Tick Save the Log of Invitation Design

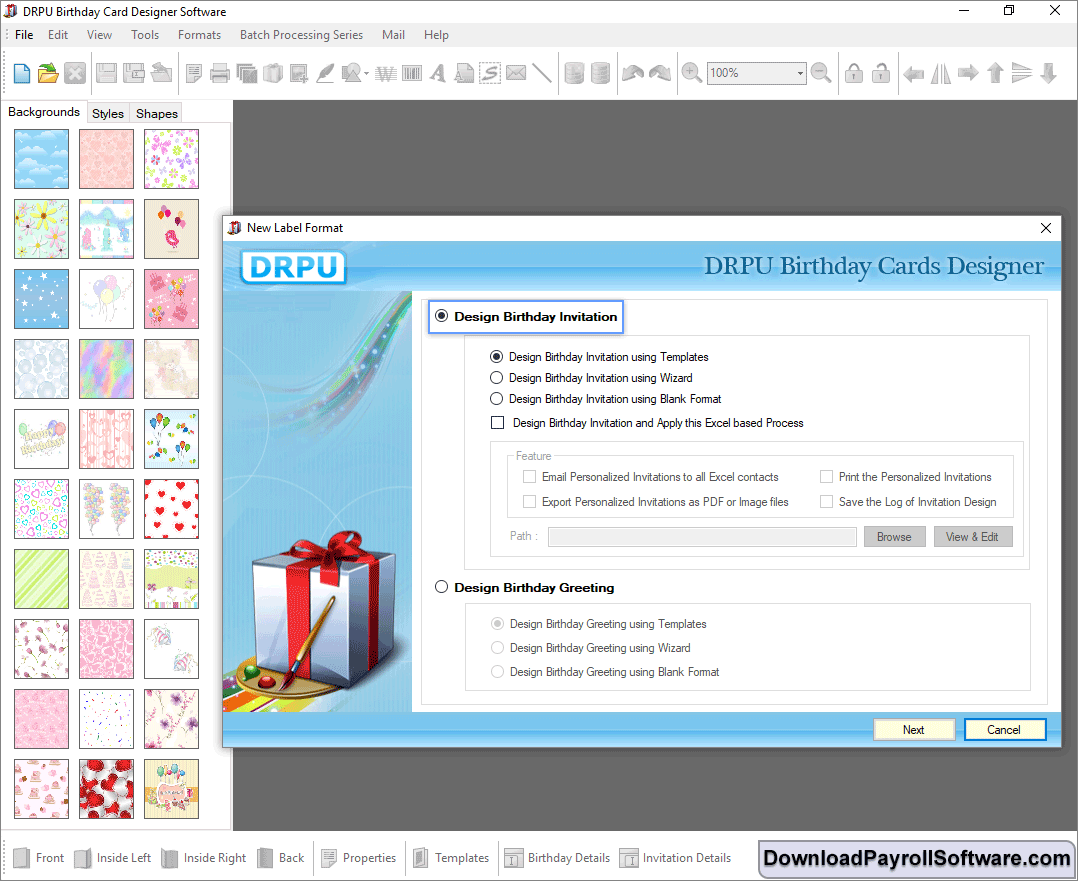click(x=826, y=502)
